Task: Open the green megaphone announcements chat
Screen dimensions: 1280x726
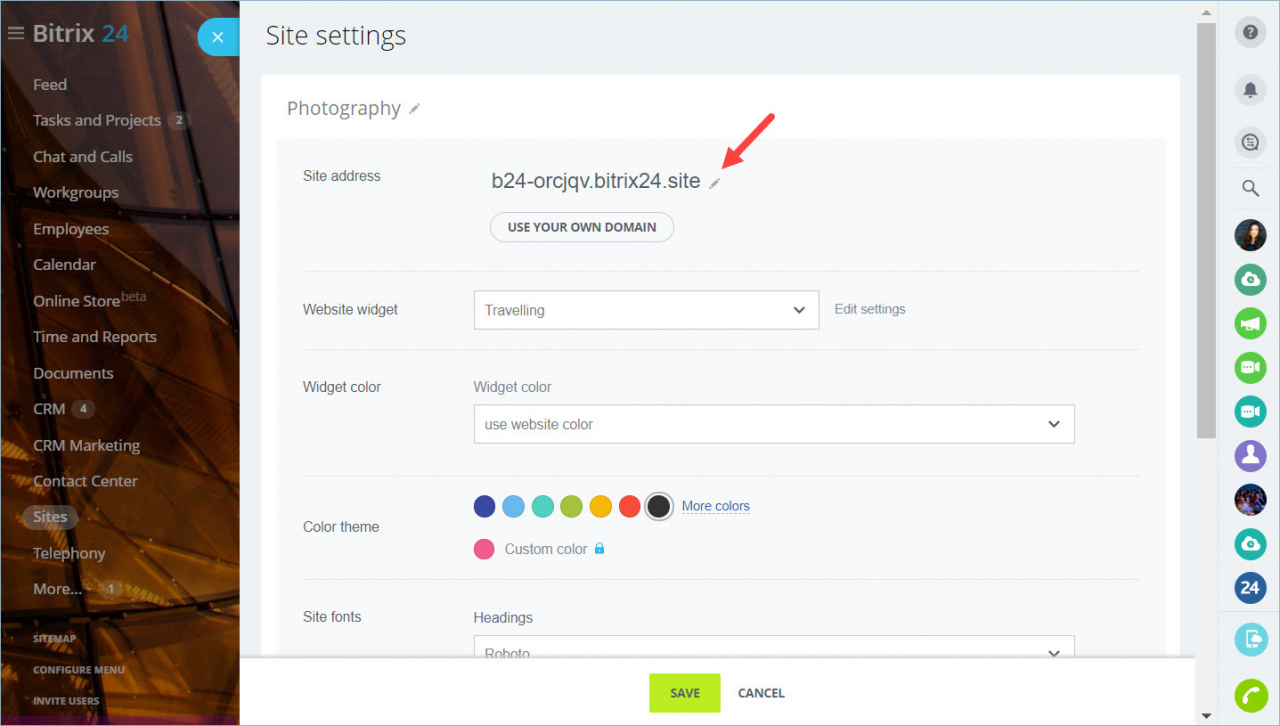Action: tap(1250, 324)
